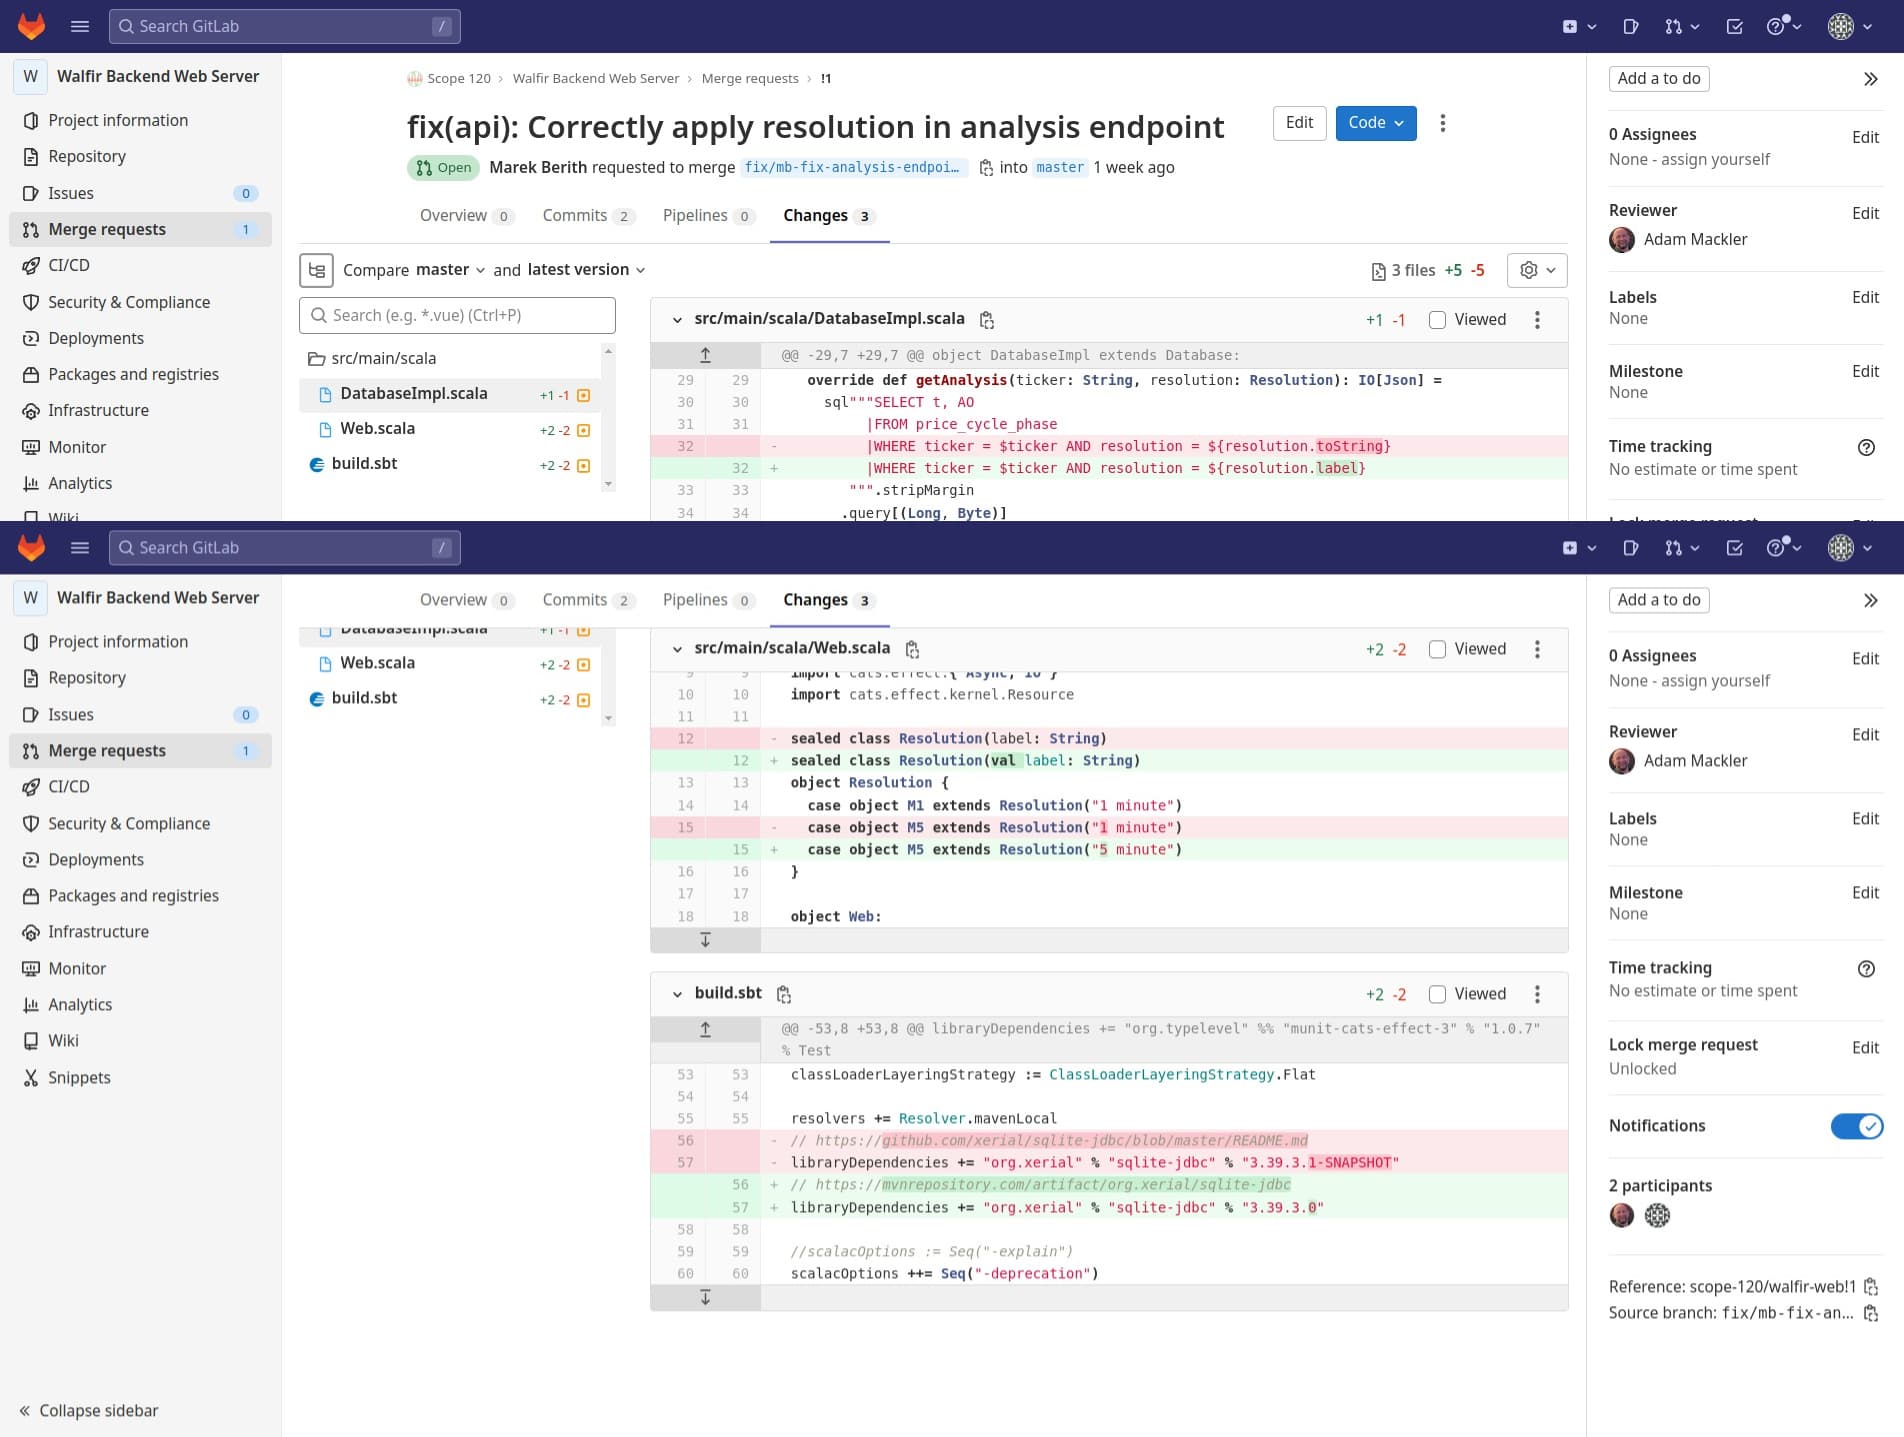This screenshot has width=1904, height=1437.
Task: Expand lines upward in DatabaseImpl.scala diff
Action: (x=705, y=355)
